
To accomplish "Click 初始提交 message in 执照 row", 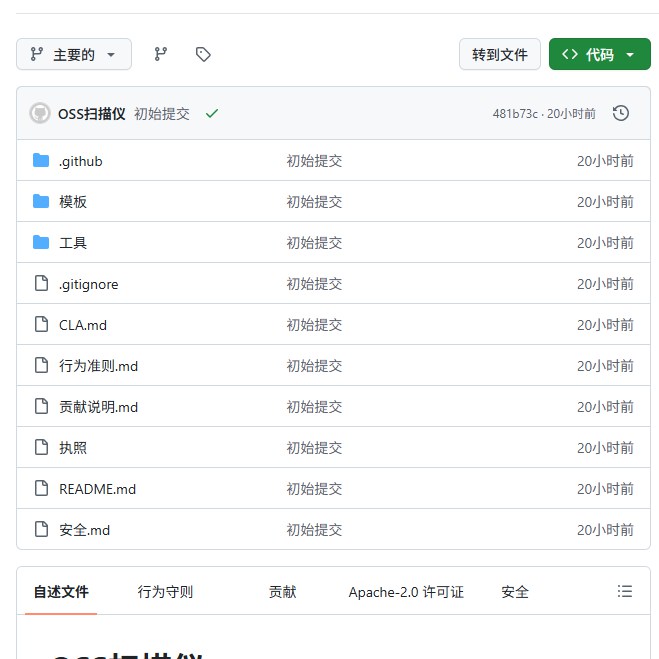I will (314, 448).
